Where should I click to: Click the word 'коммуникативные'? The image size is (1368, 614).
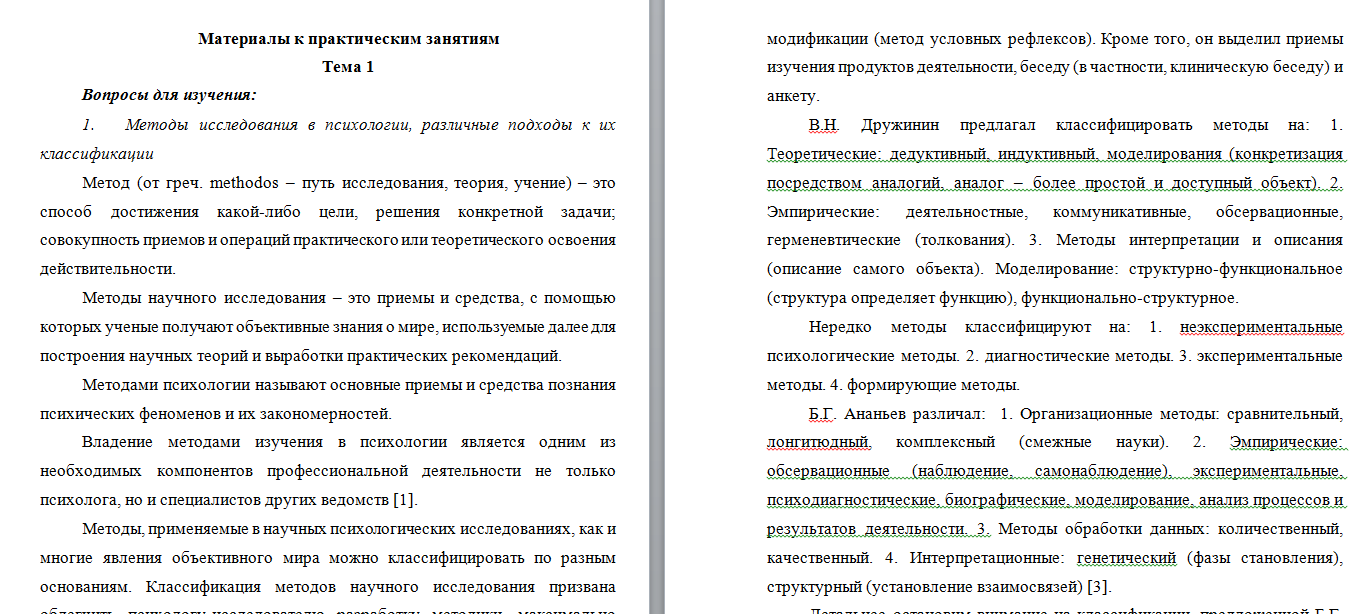pos(1122,213)
